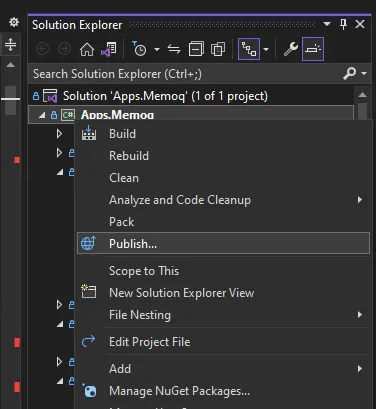Open the File Nesting submenu
Viewport: 376px width, 409px height.
[x=223, y=315]
